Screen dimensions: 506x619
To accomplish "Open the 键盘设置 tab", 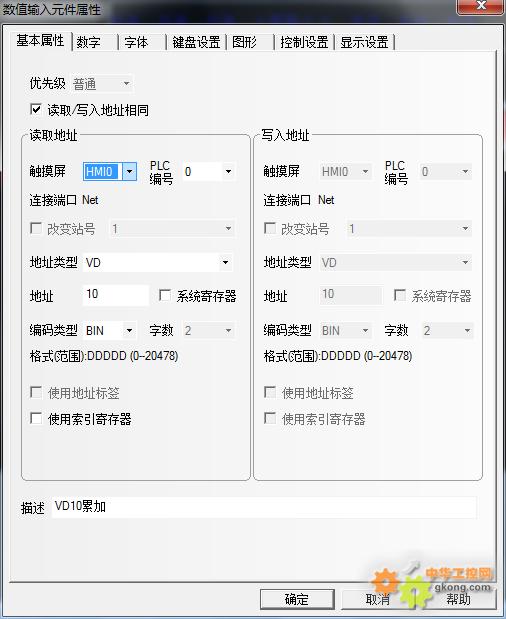I will [x=196, y=42].
